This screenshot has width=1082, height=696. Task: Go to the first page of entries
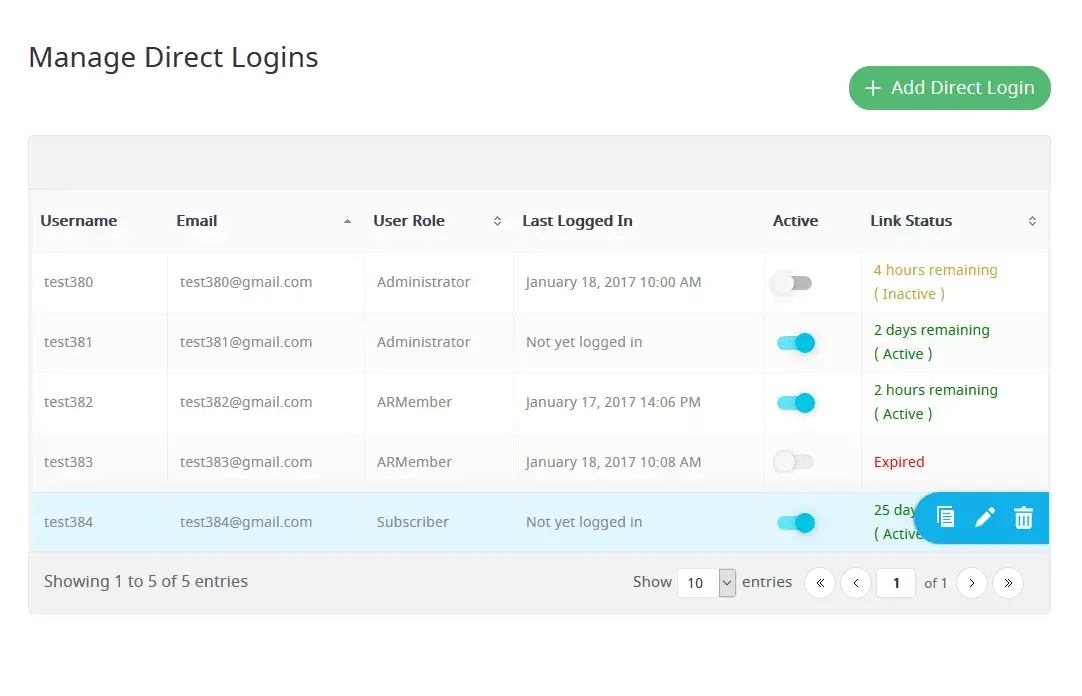[x=820, y=582]
